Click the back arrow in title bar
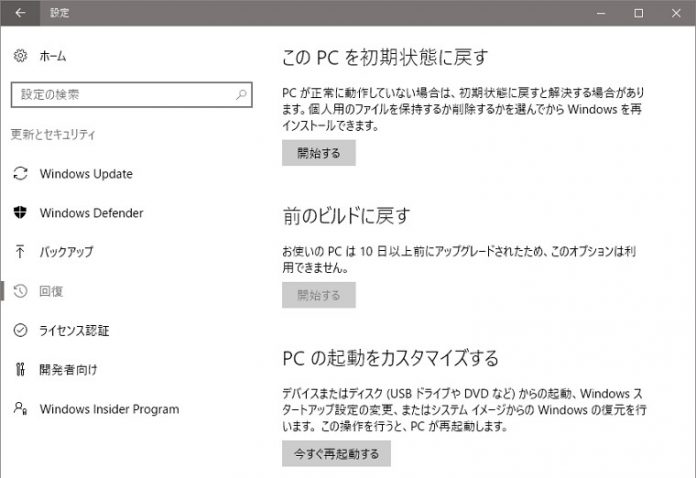Image resolution: width=696 pixels, height=478 pixels. (20, 13)
